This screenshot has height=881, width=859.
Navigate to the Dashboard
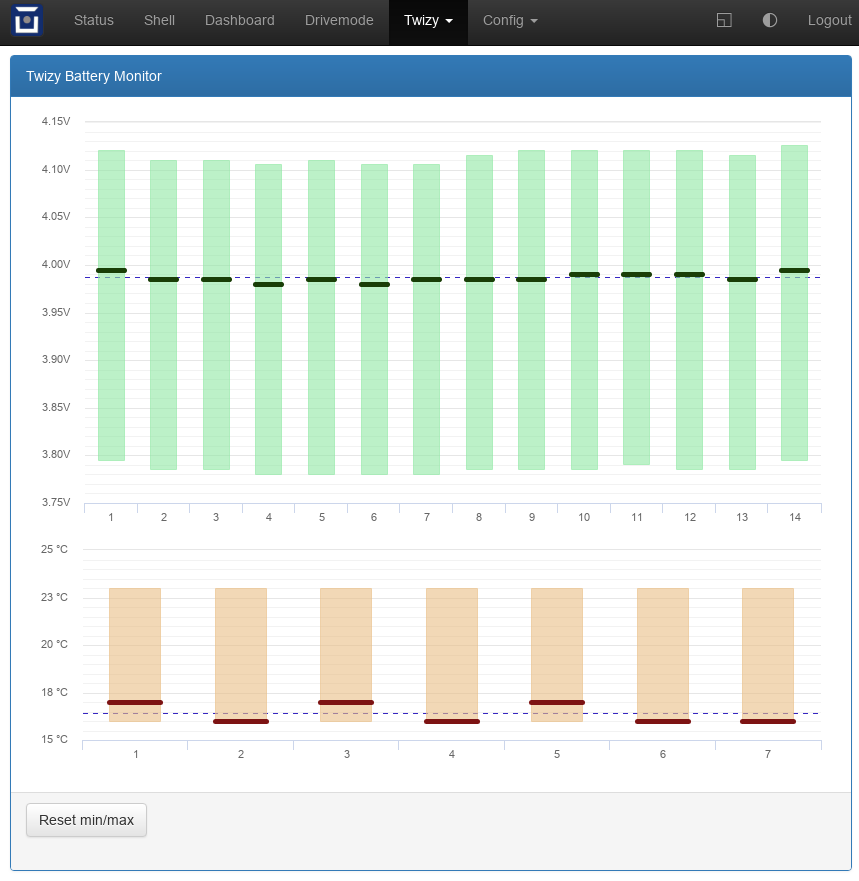click(239, 21)
